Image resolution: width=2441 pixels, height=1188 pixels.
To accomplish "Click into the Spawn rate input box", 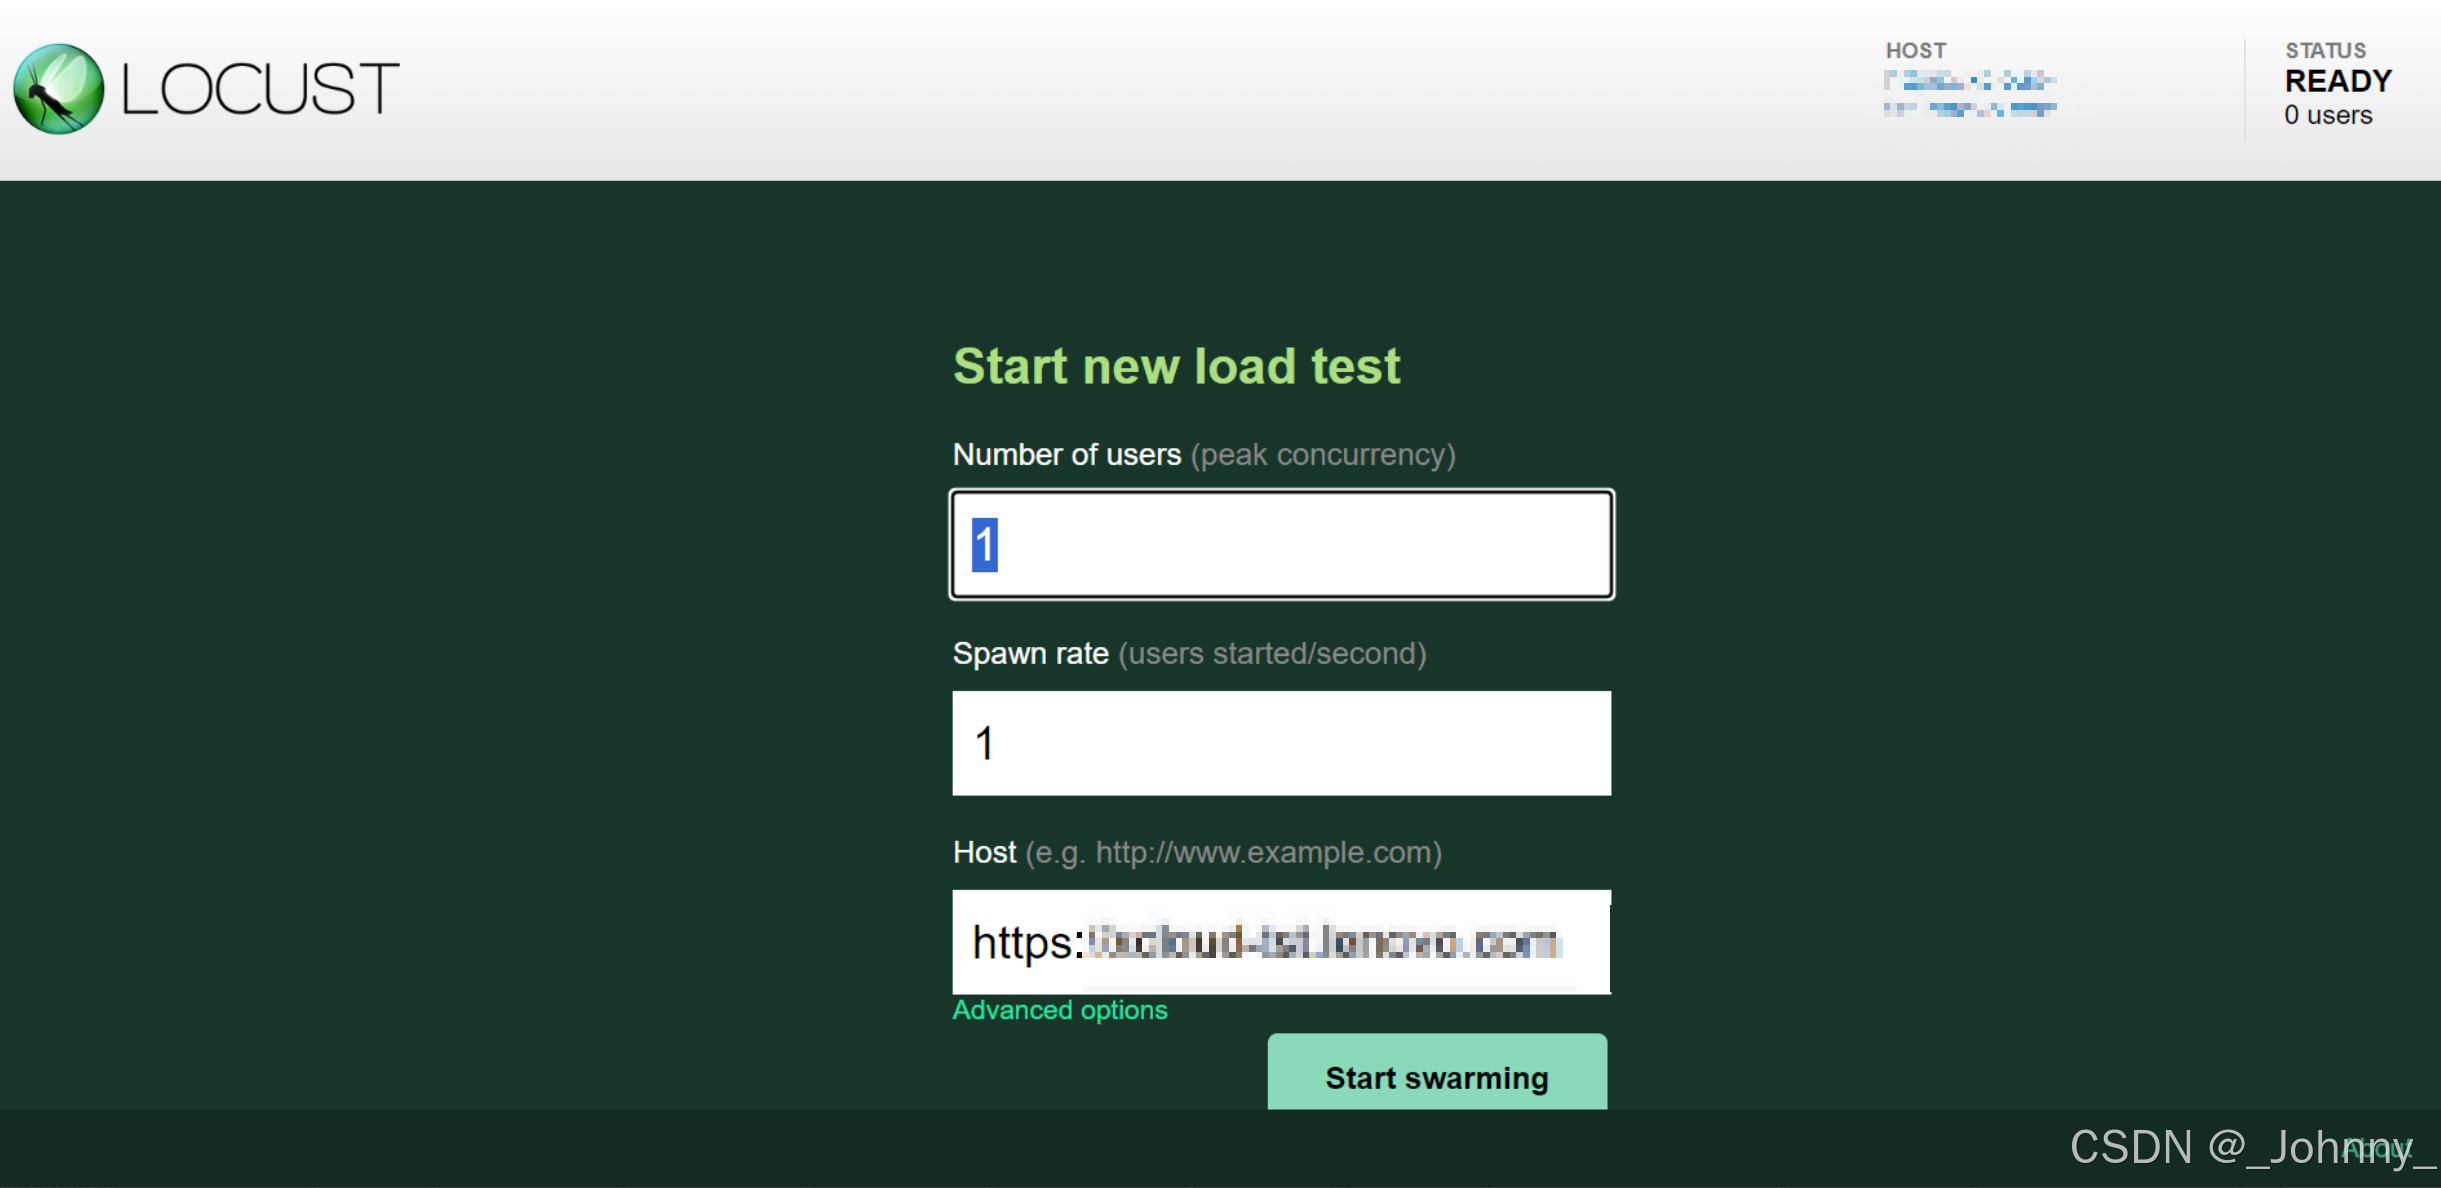I will point(1281,743).
